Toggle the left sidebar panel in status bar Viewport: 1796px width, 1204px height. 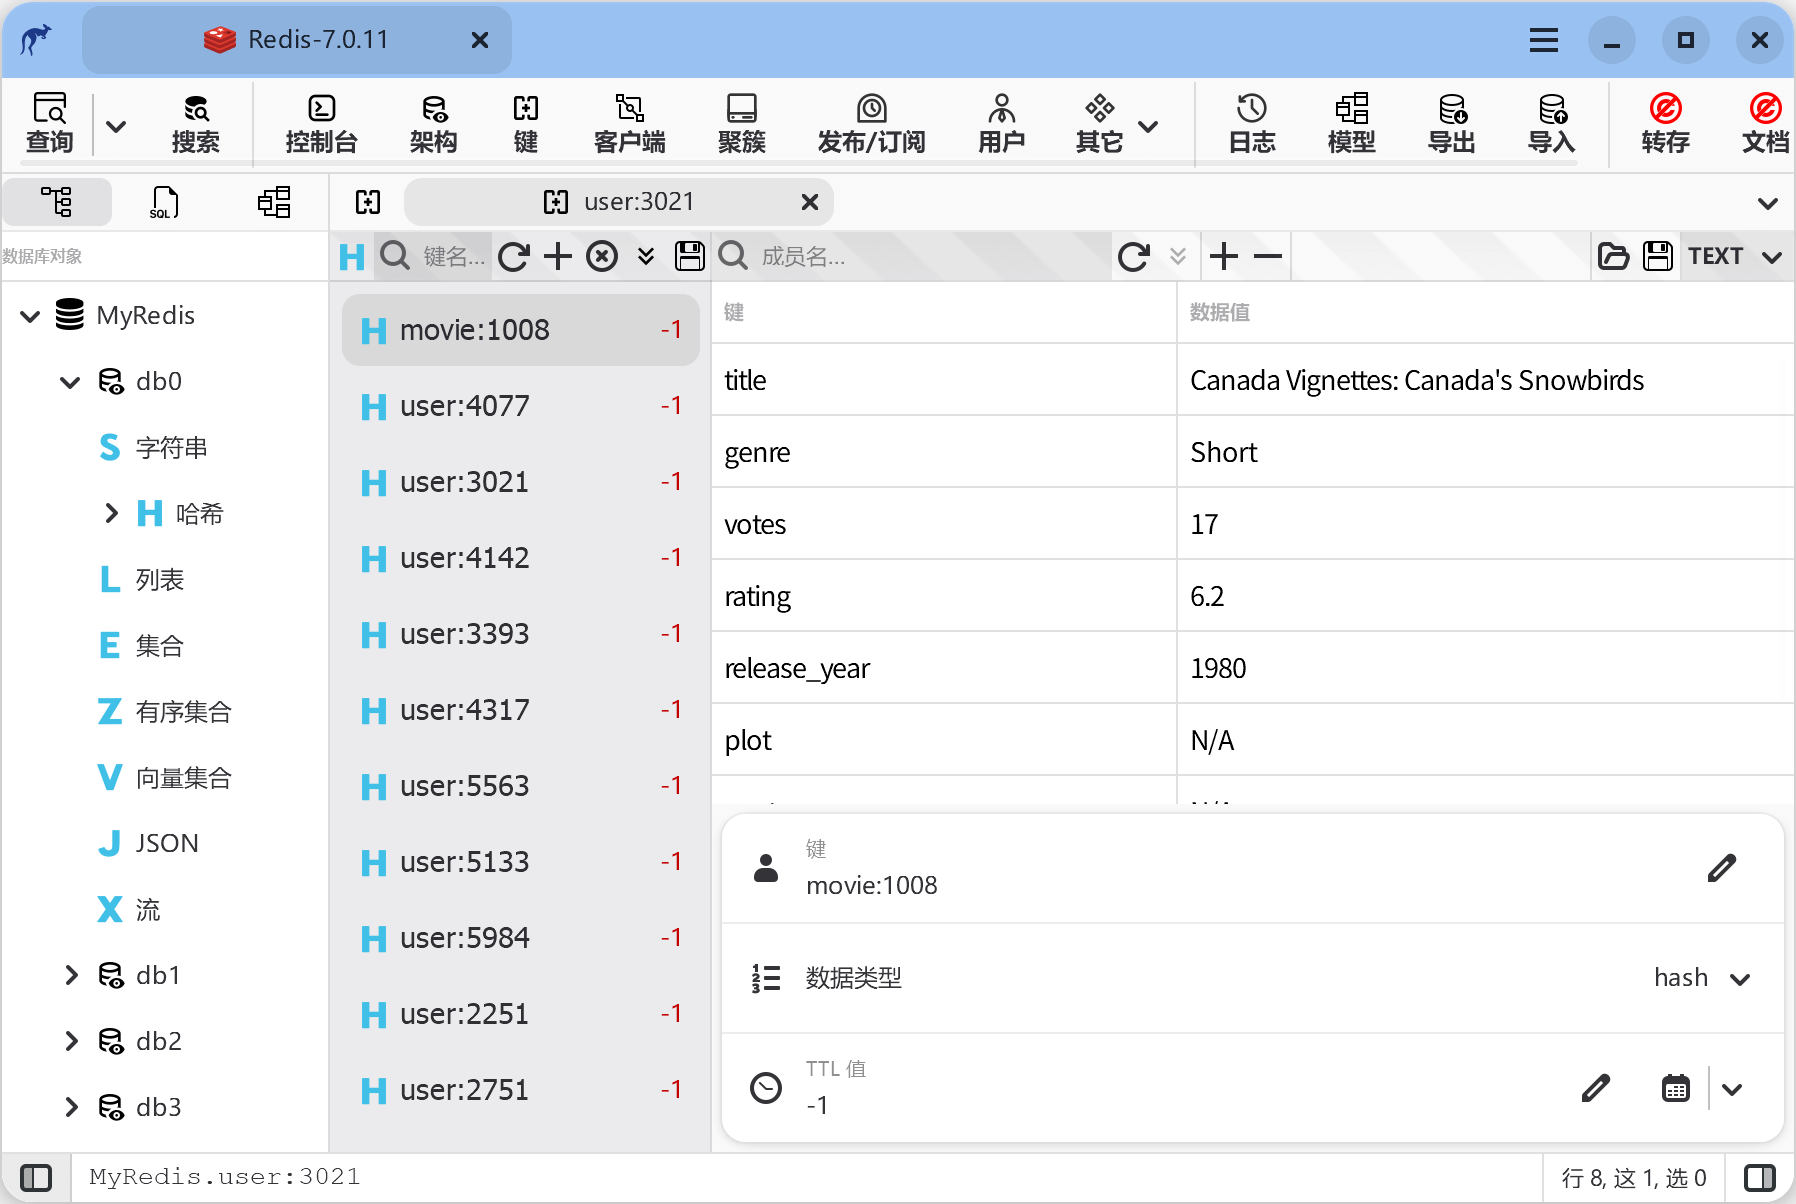pos(36,1177)
